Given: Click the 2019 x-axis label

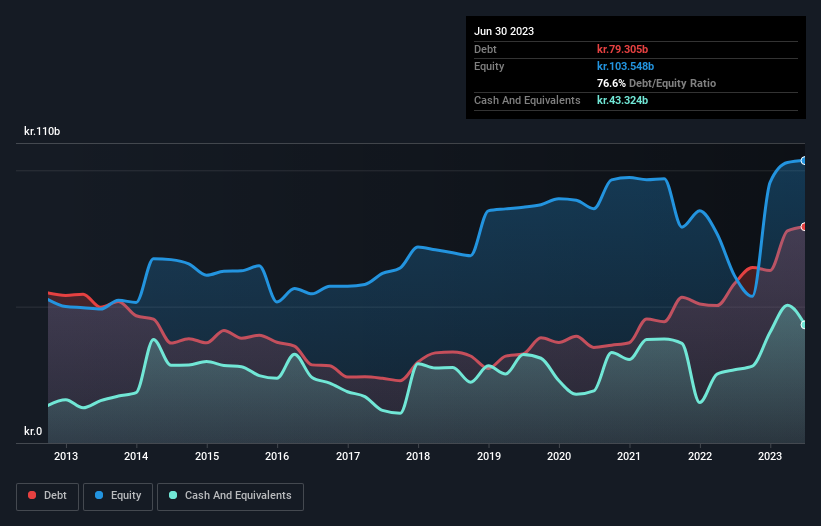Looking at the screenshot, I should [489, 456].
